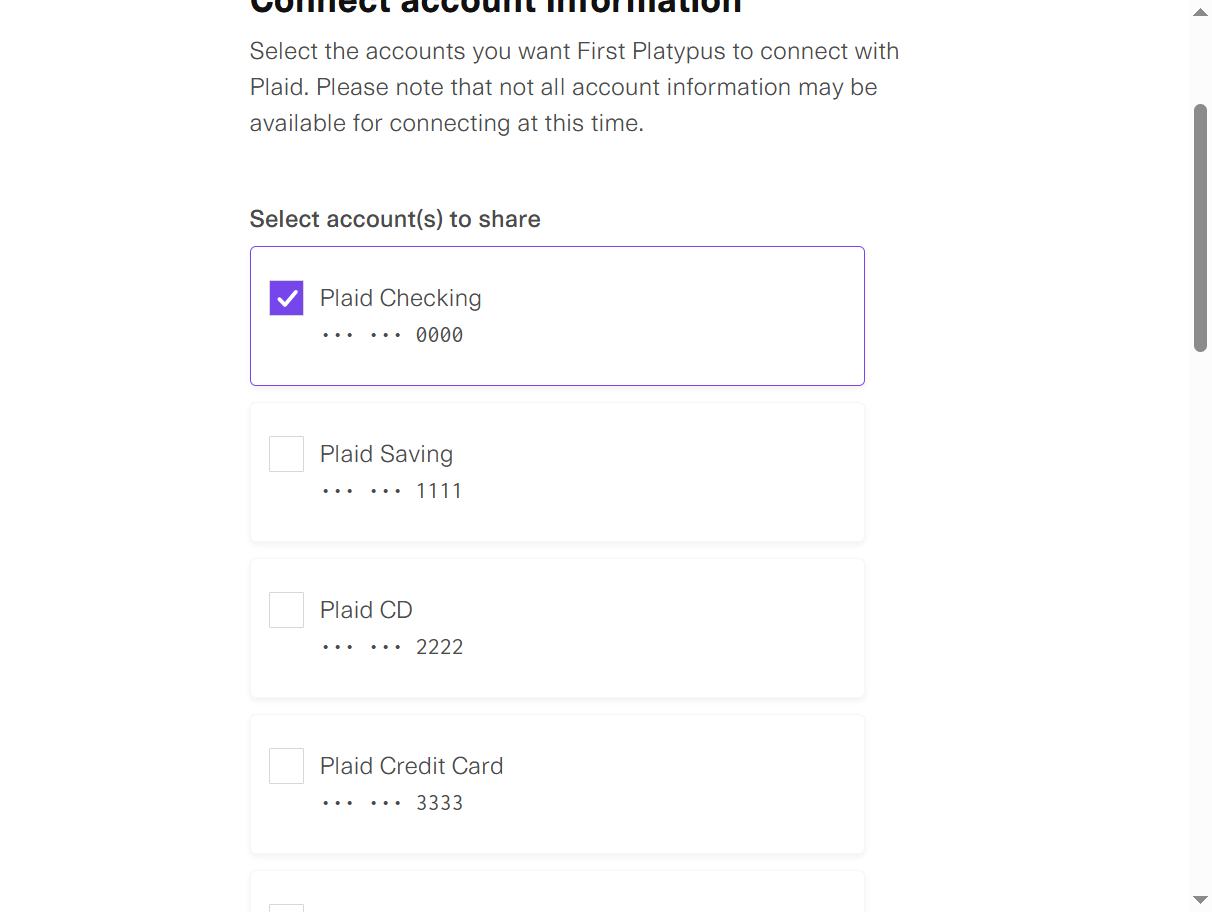Click the scrollbar track below the thumb

[x=1200, y=620]
